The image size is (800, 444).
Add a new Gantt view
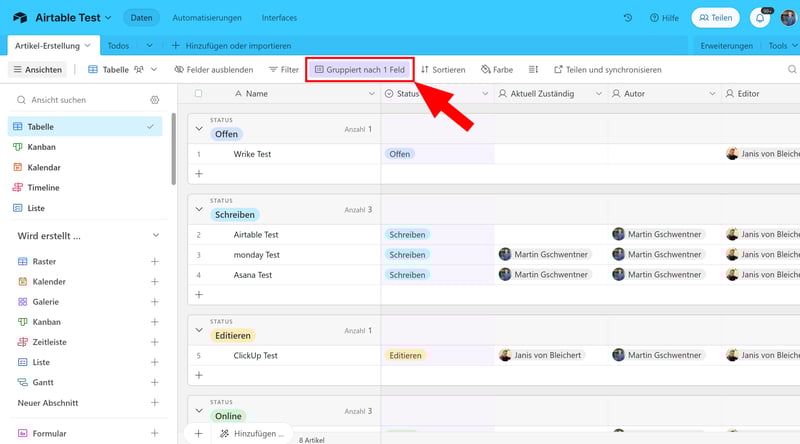[154, 382]
